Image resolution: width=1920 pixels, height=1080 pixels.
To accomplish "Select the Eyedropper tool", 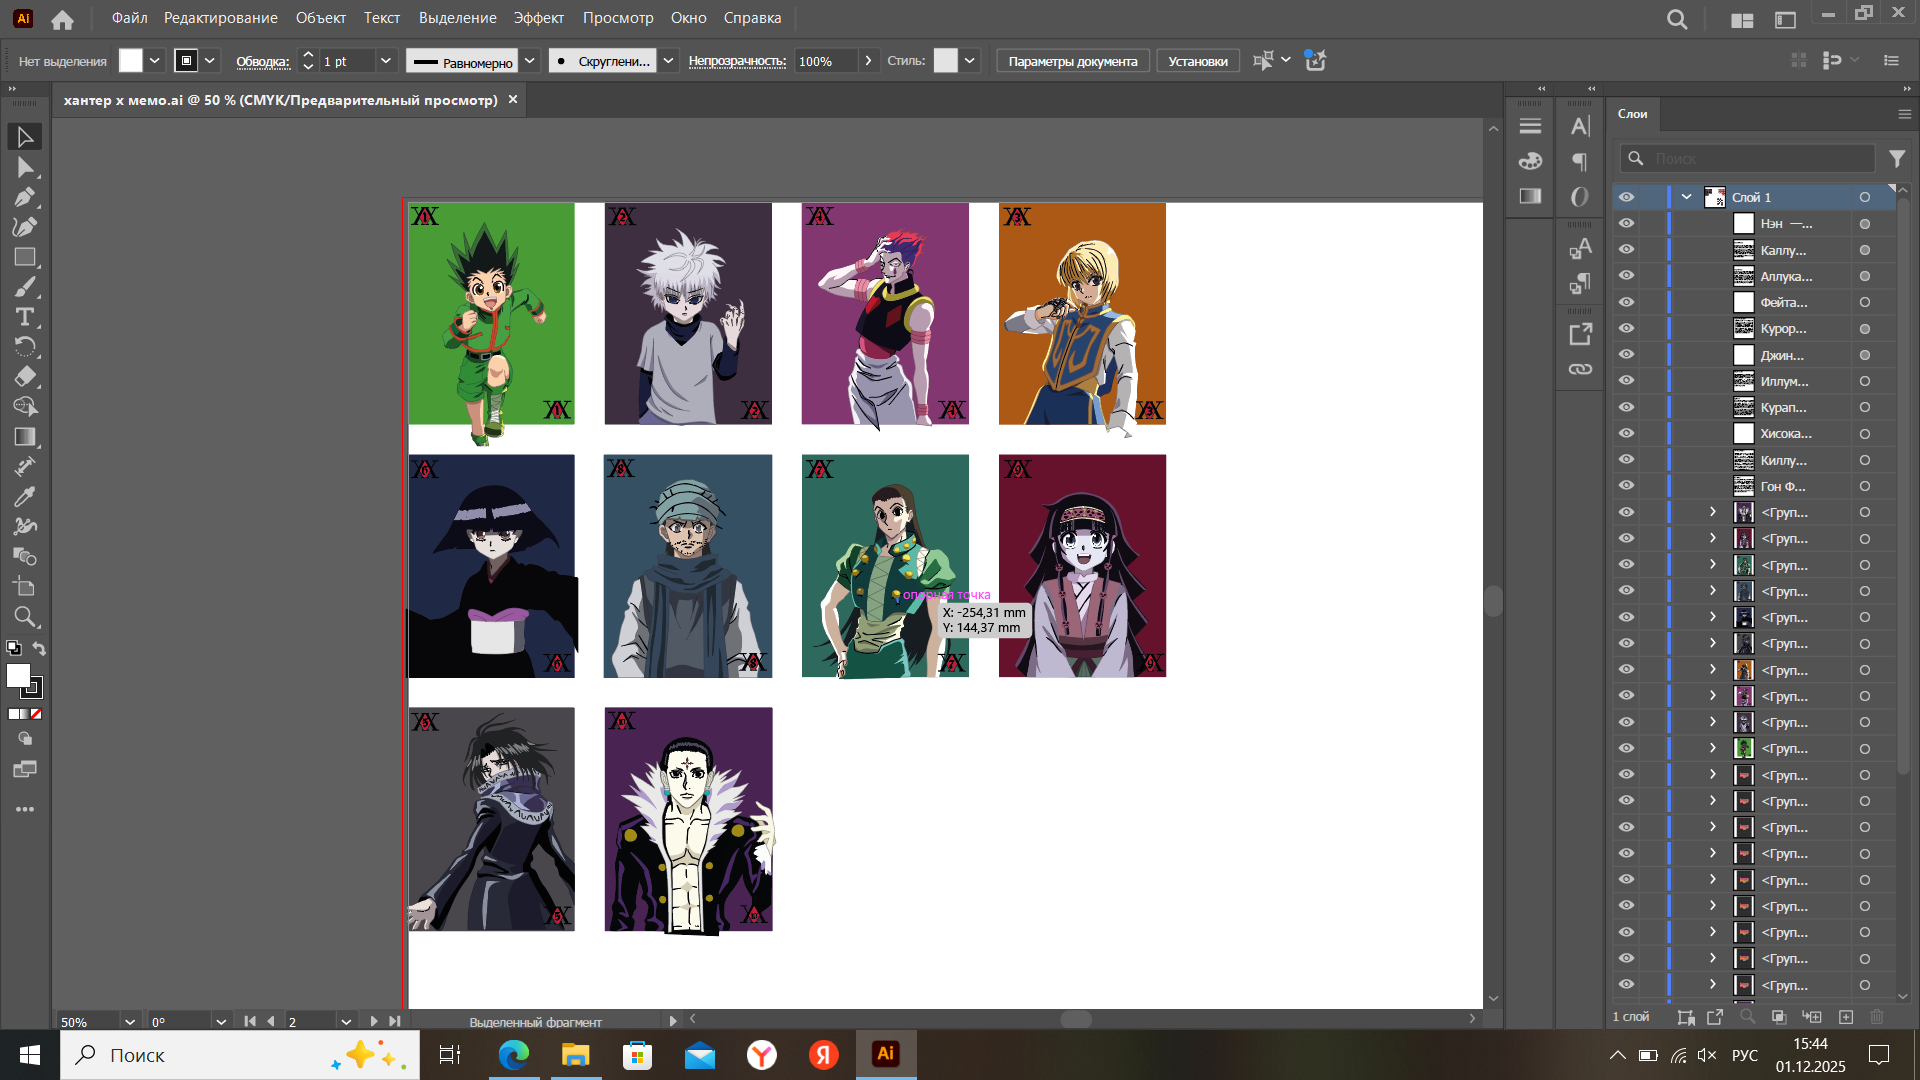I will pos(25,497).
